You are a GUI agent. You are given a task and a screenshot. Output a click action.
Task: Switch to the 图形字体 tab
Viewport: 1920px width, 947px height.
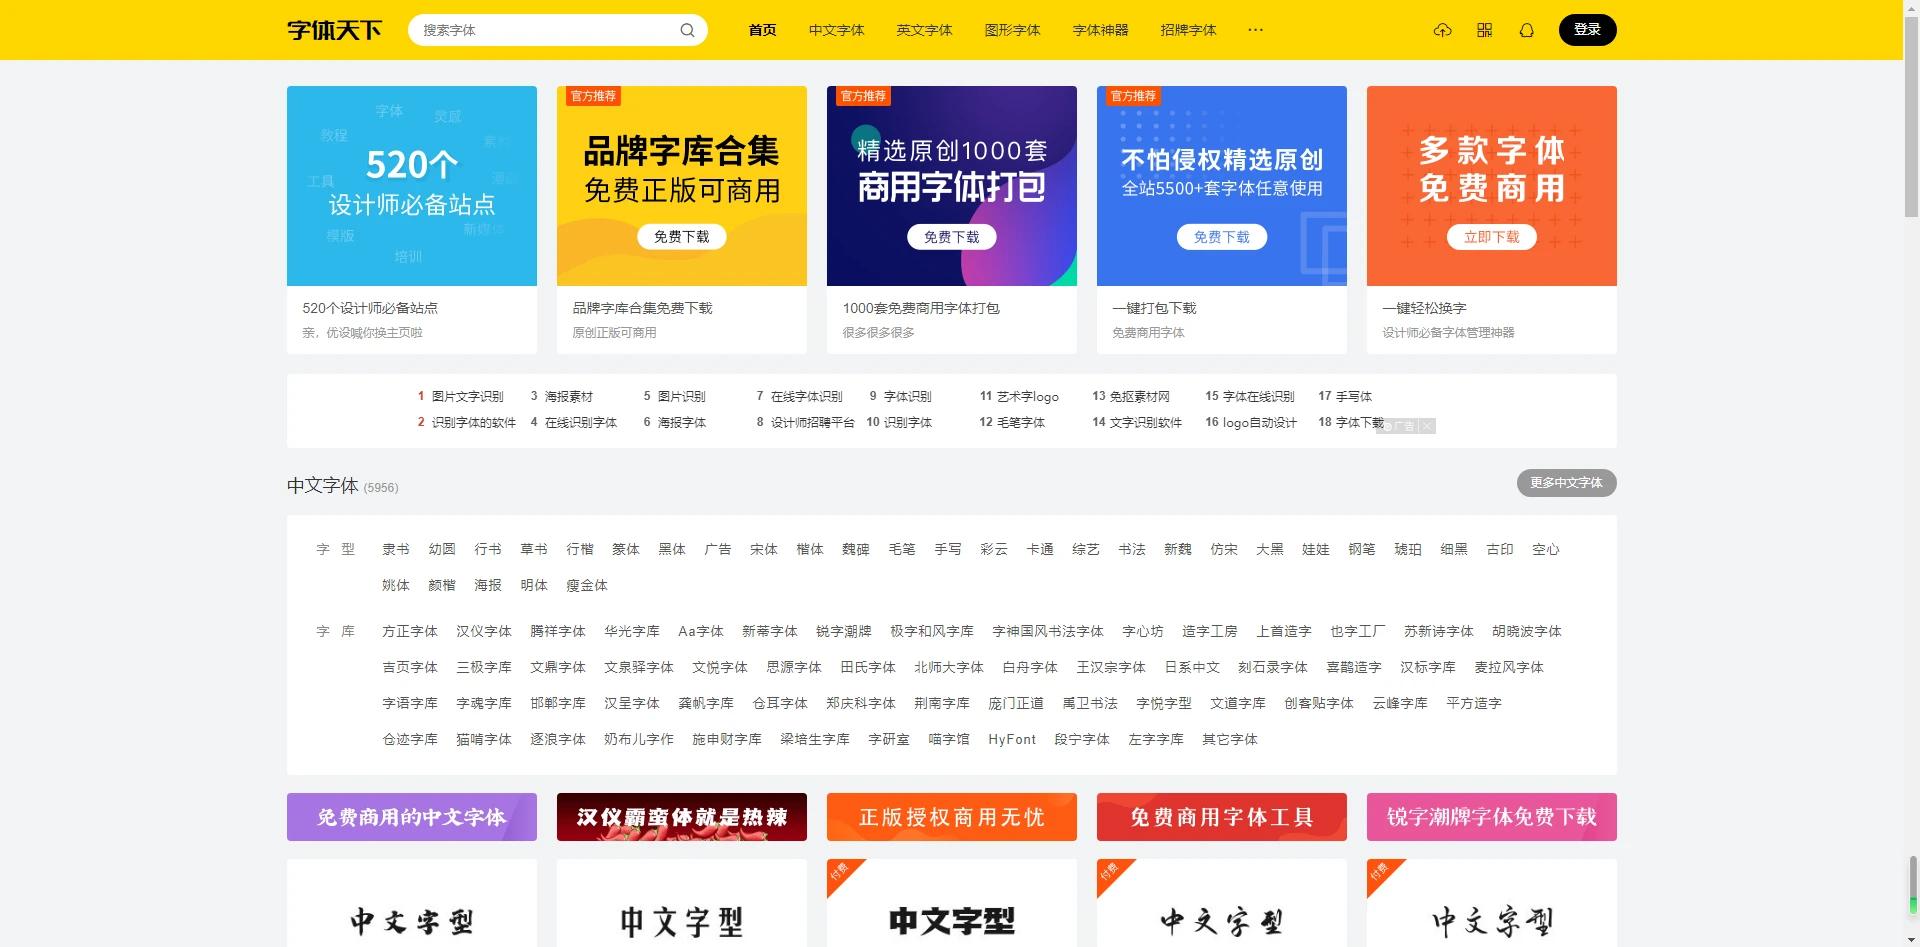pyautogui.click(x=1013, y=30)
